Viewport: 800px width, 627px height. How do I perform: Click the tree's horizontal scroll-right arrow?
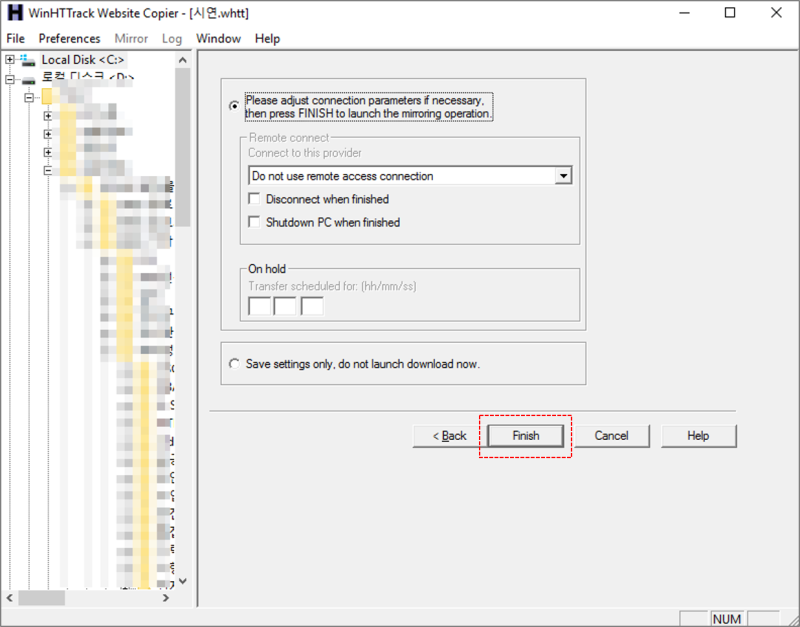[166, 597]
